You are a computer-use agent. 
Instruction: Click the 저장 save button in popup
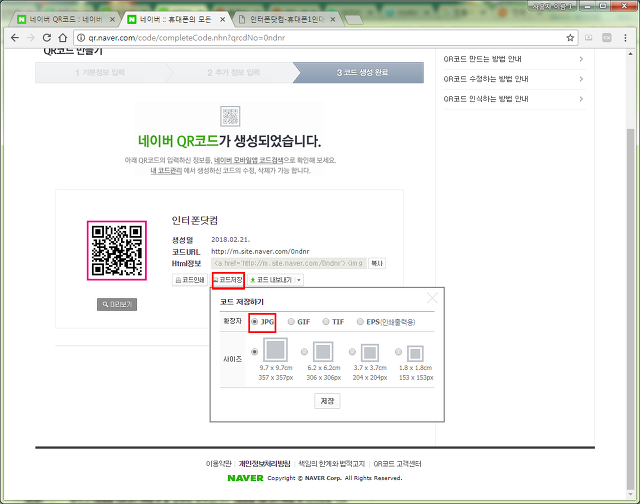(x=327, y=401)
